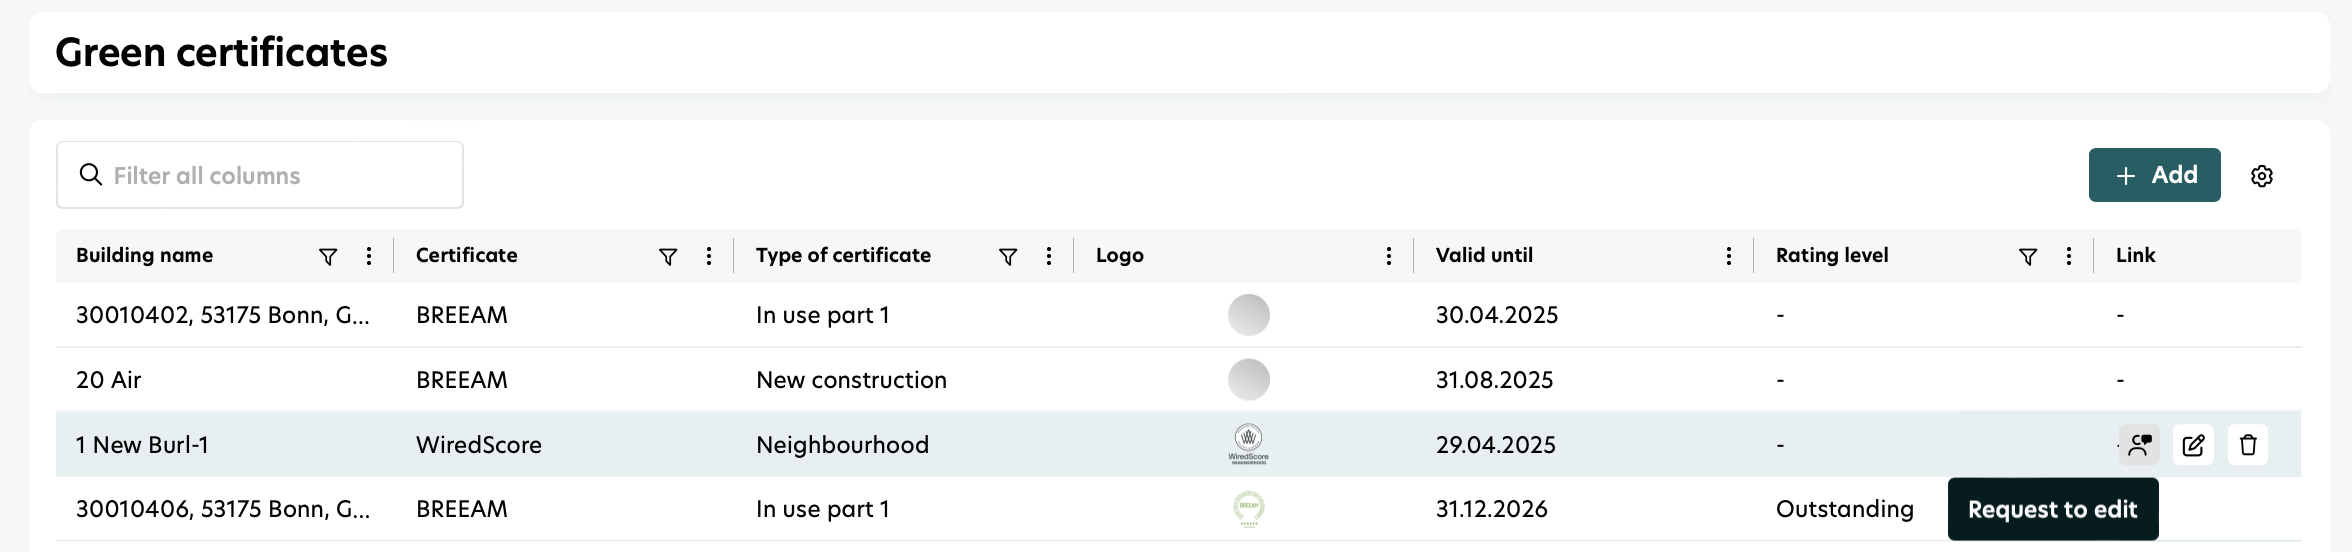Filter the Building name column
Viewport: 2352px width, 552px height.
(327, 257)
